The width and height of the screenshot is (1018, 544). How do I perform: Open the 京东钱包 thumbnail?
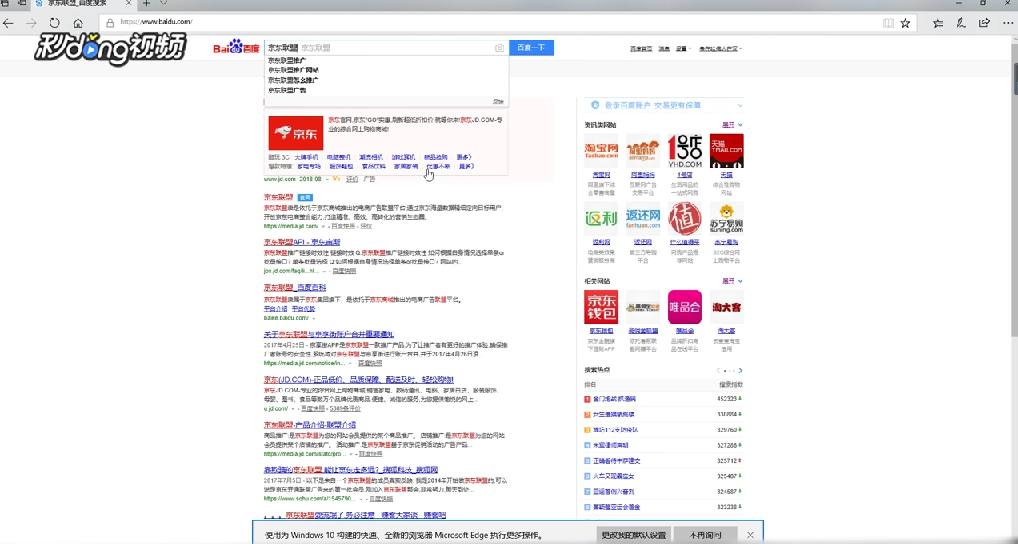click(x=601, y=307)
